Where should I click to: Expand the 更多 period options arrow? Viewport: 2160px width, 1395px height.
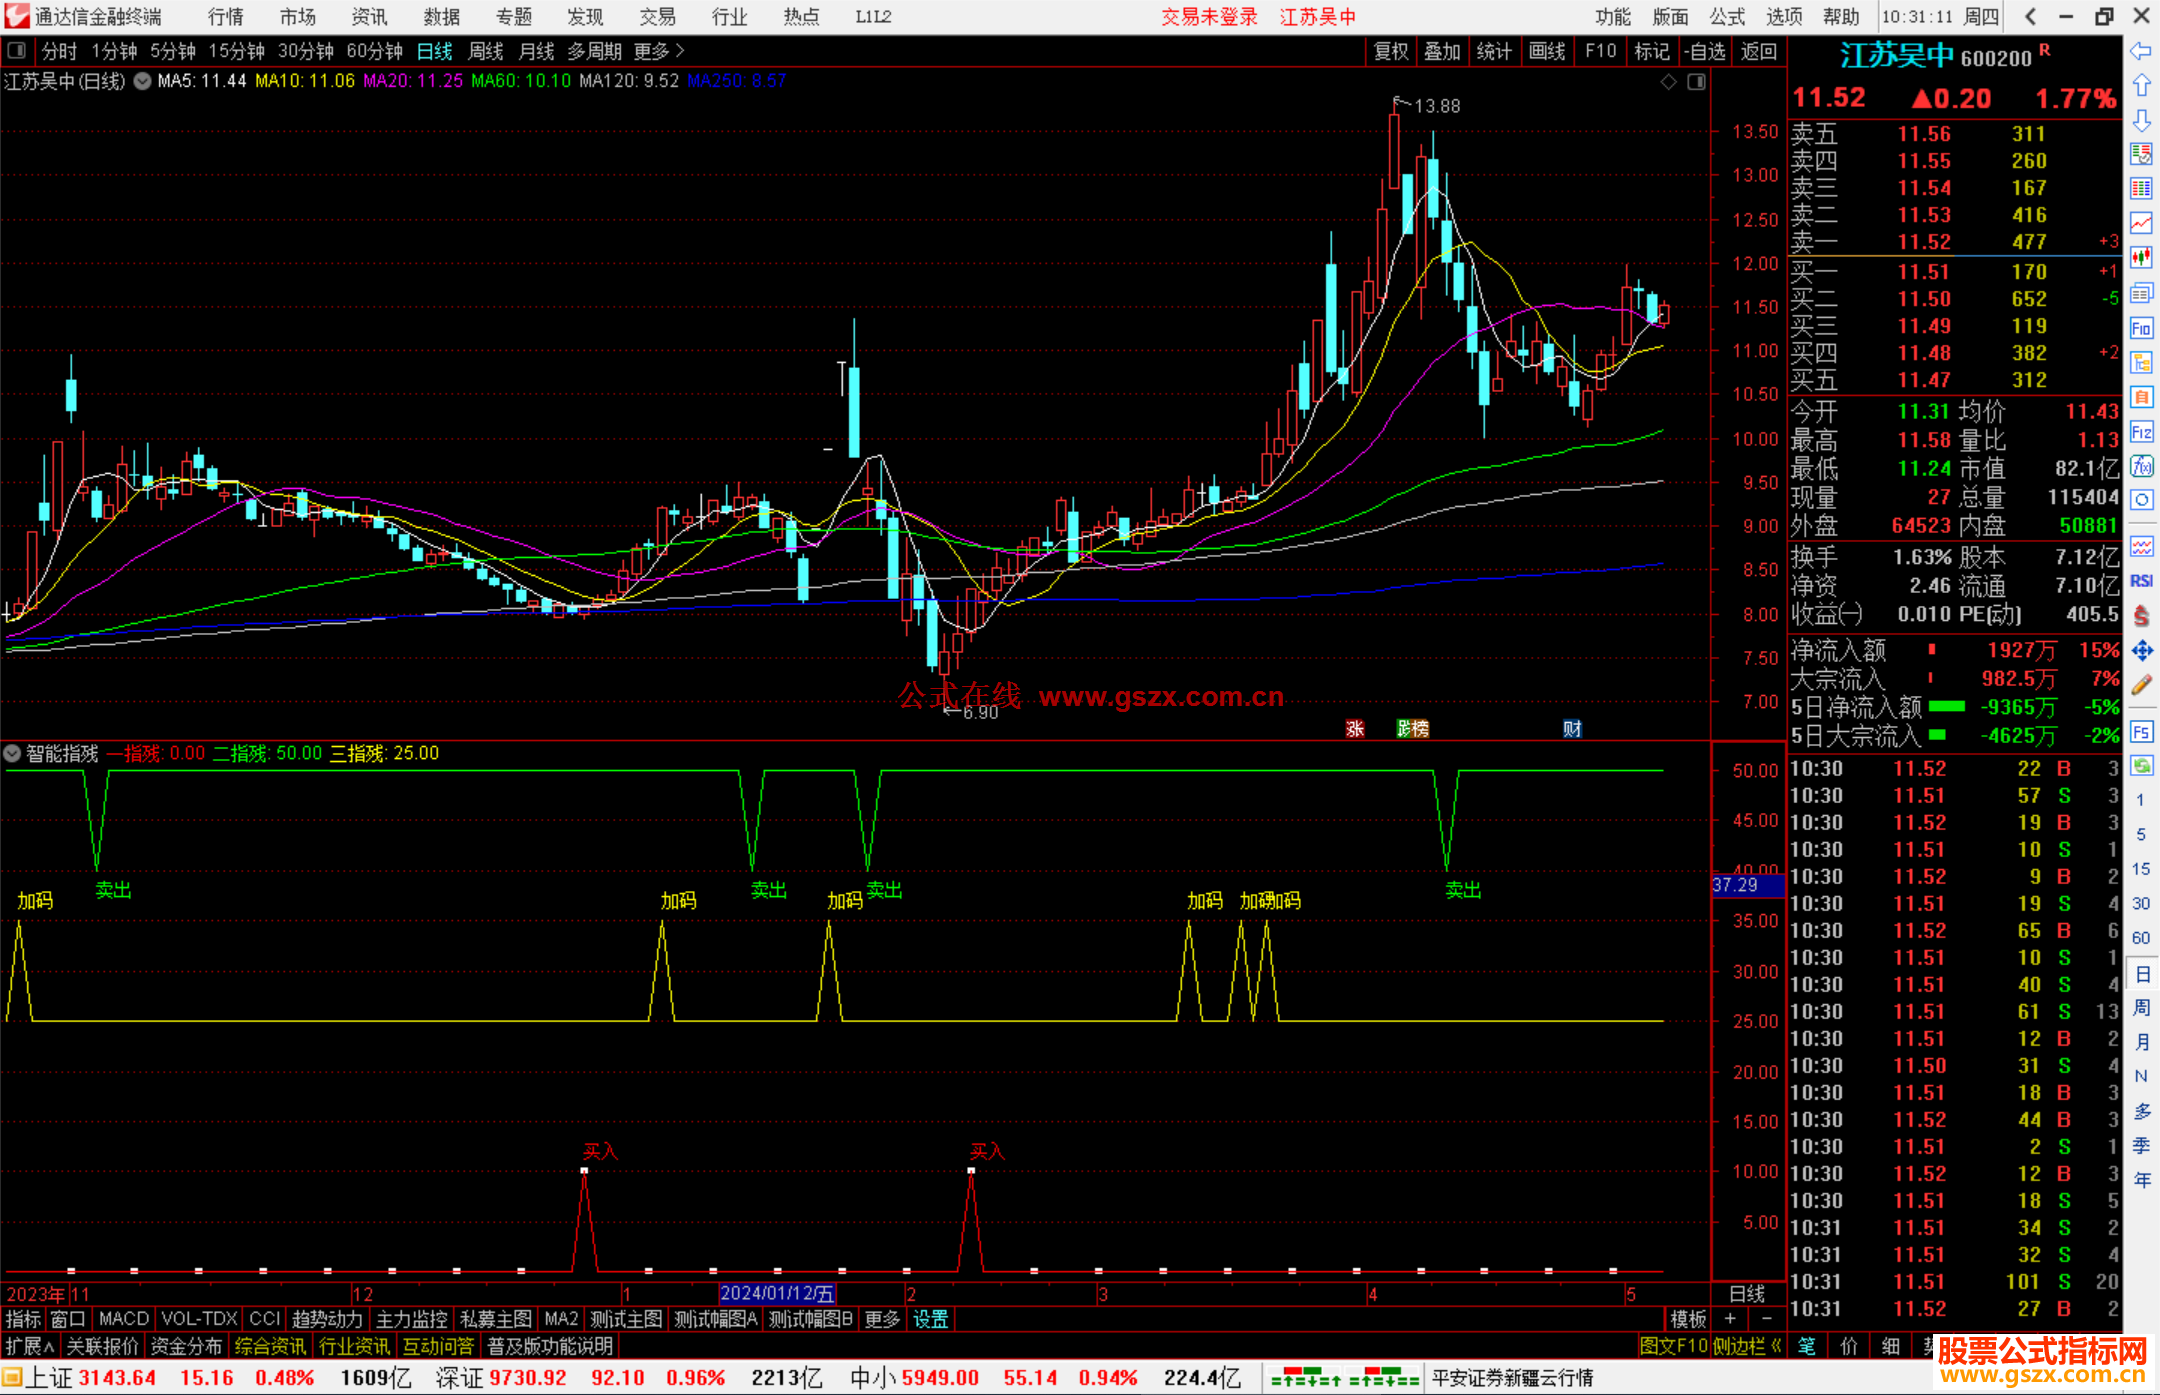[x=680, y=51]
